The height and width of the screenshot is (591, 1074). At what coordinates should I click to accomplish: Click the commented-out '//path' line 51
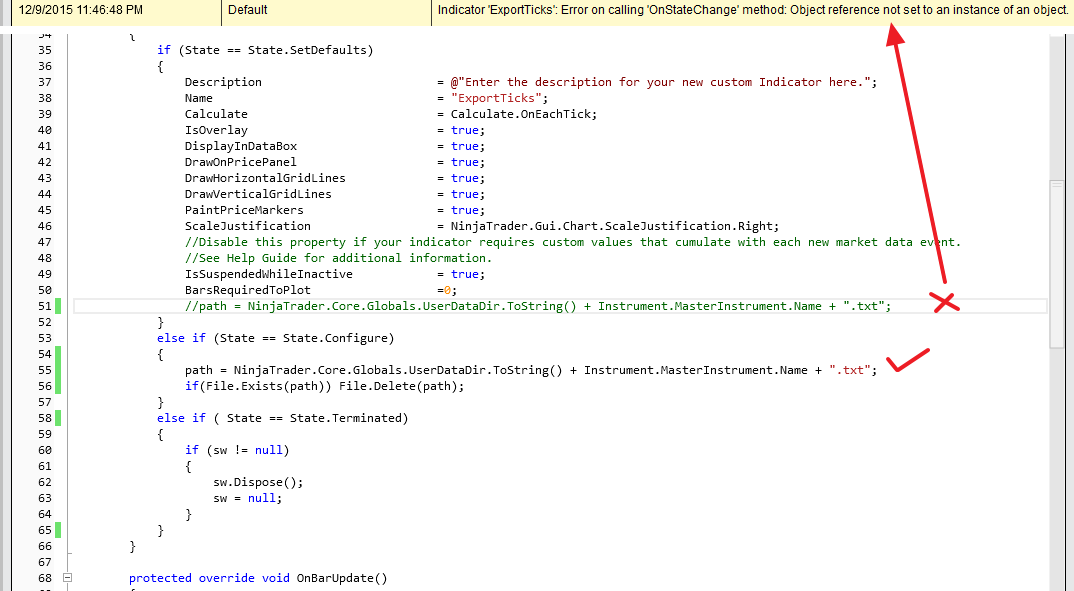click(538, 306)
